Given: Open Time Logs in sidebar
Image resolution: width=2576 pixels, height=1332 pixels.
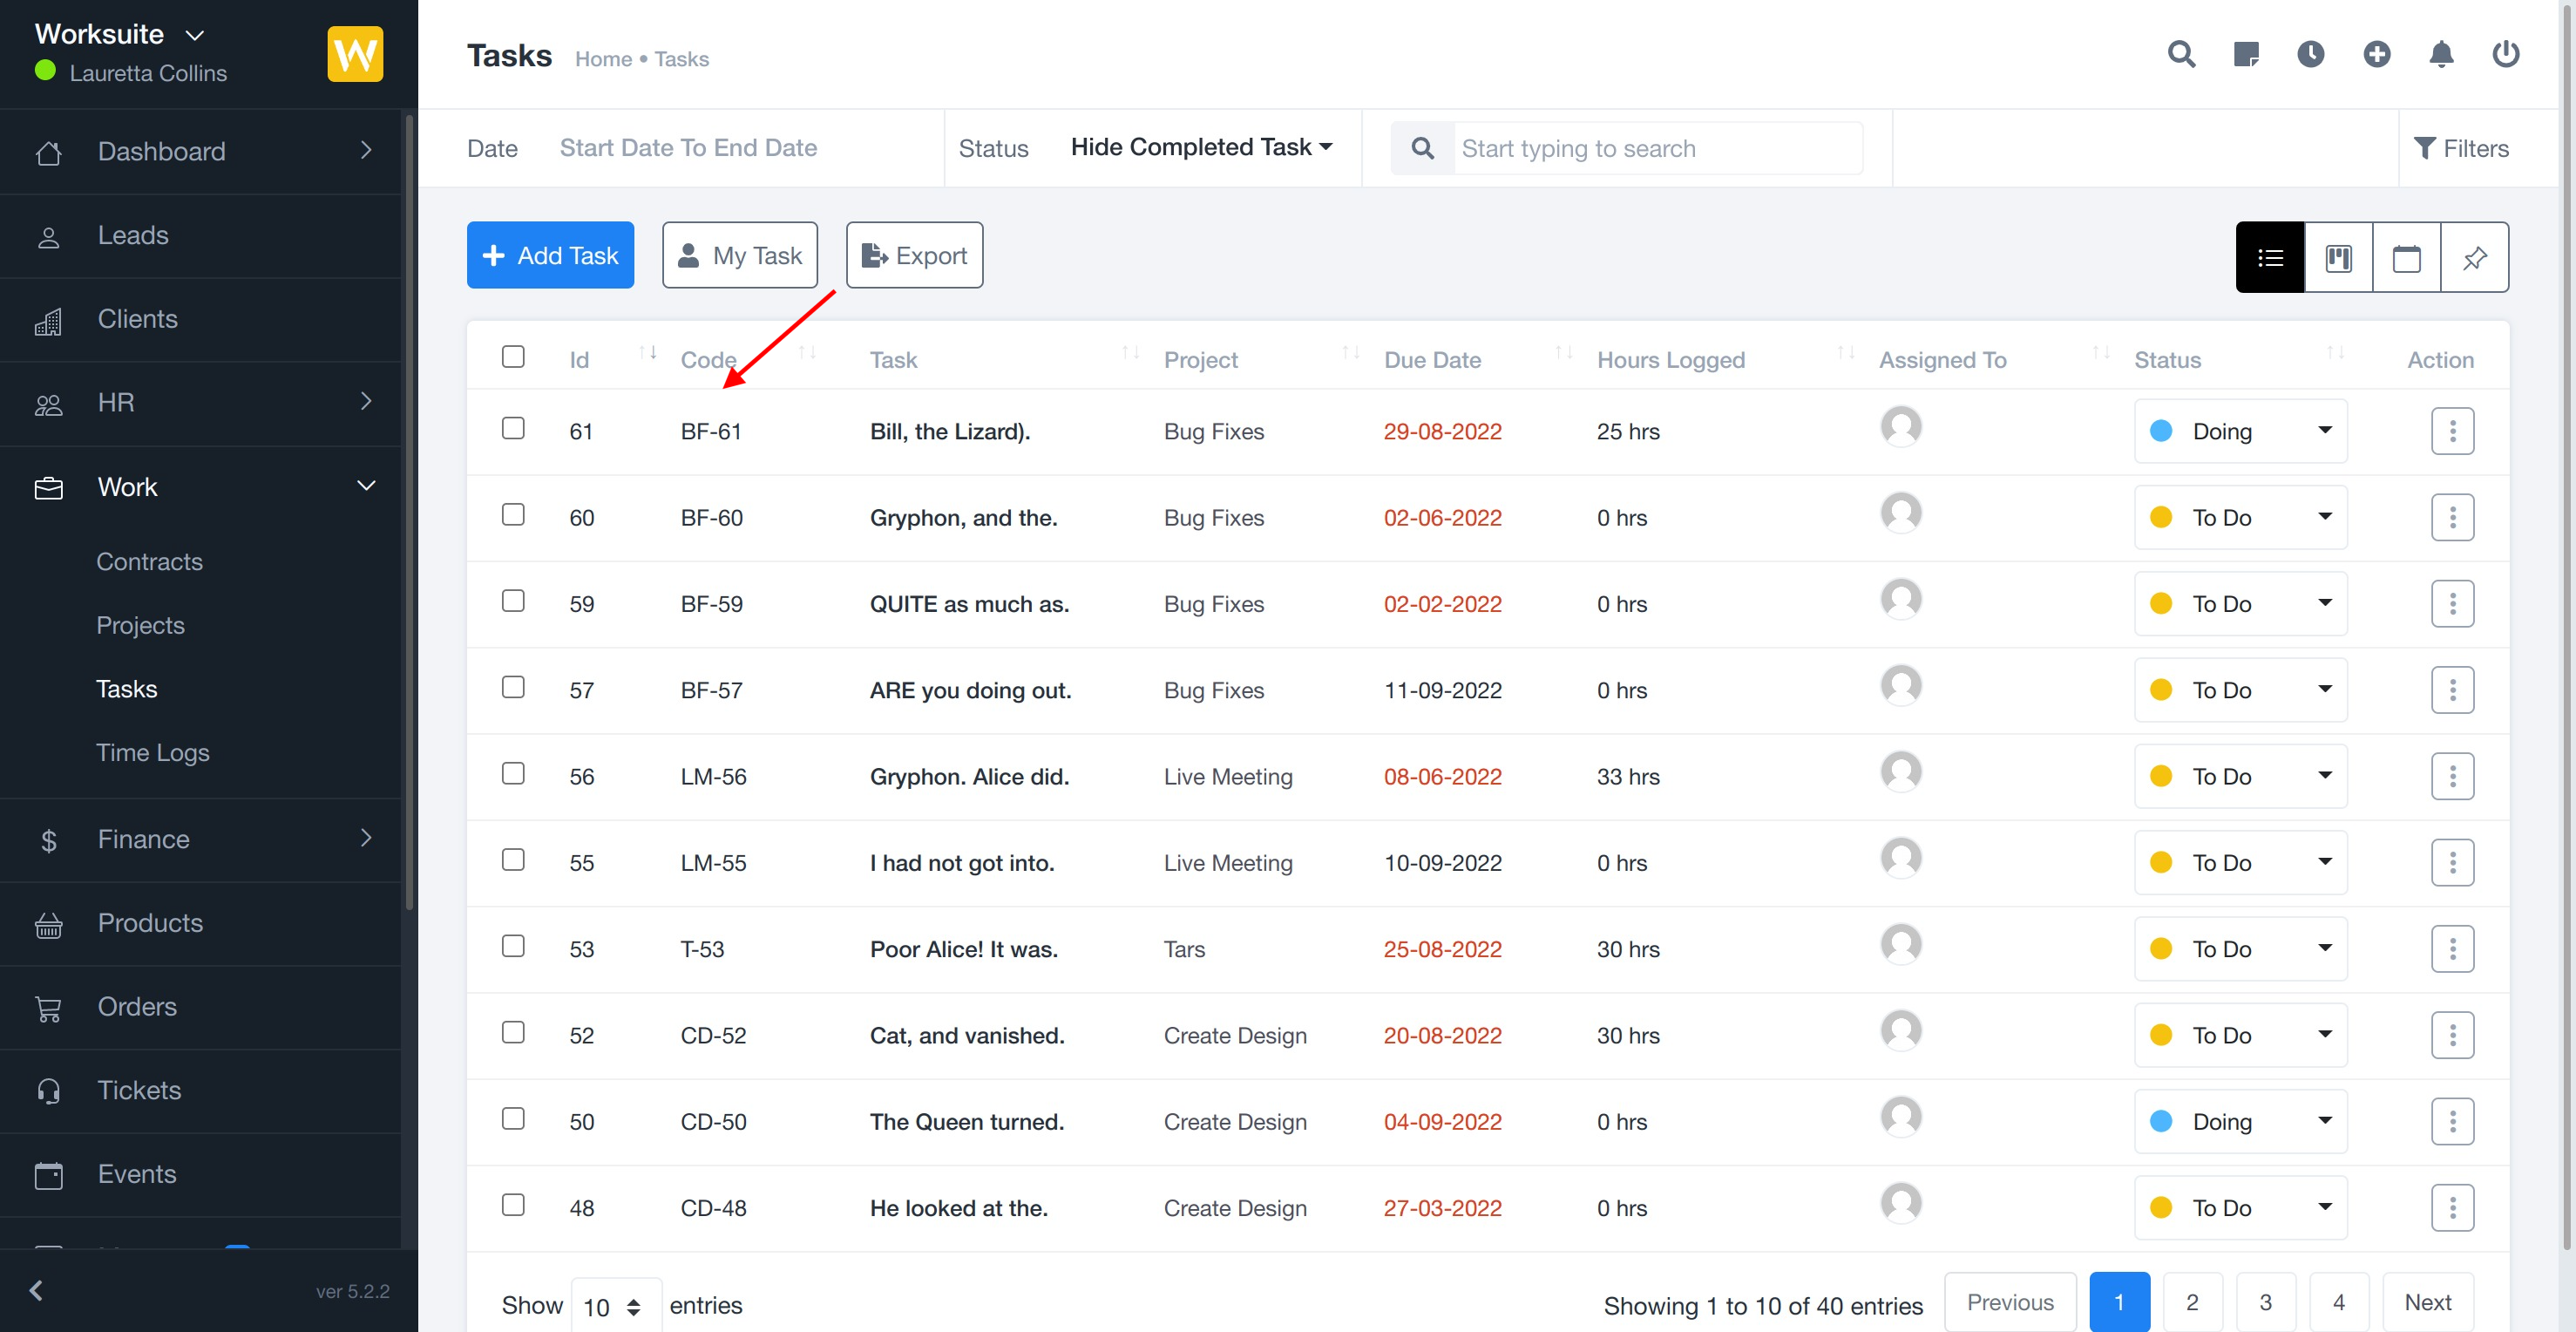Looking at the screenshot, I should 152,752.
